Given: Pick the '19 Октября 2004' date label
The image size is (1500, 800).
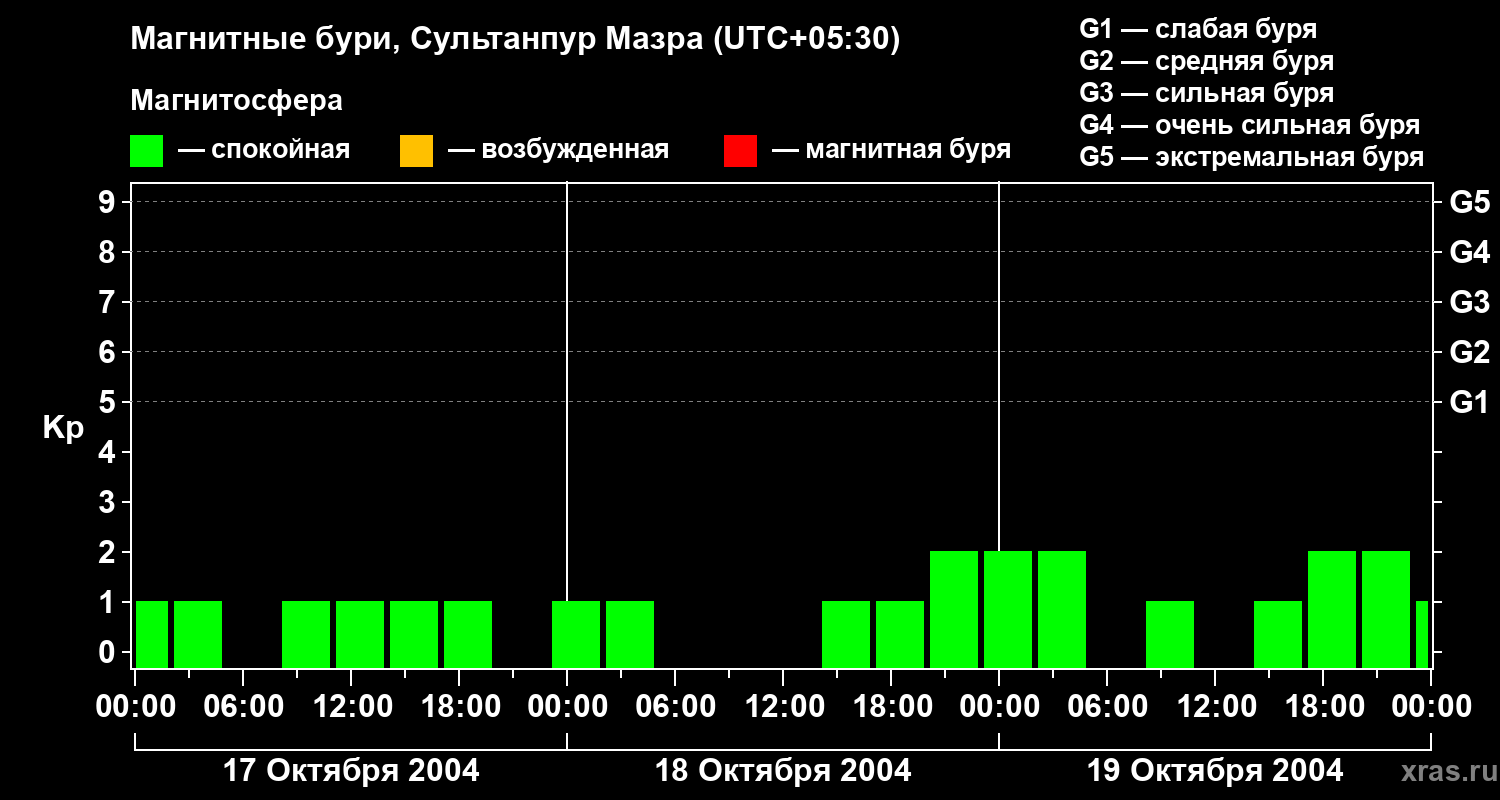Looking at the screenshot, I should pos(1214,771).
